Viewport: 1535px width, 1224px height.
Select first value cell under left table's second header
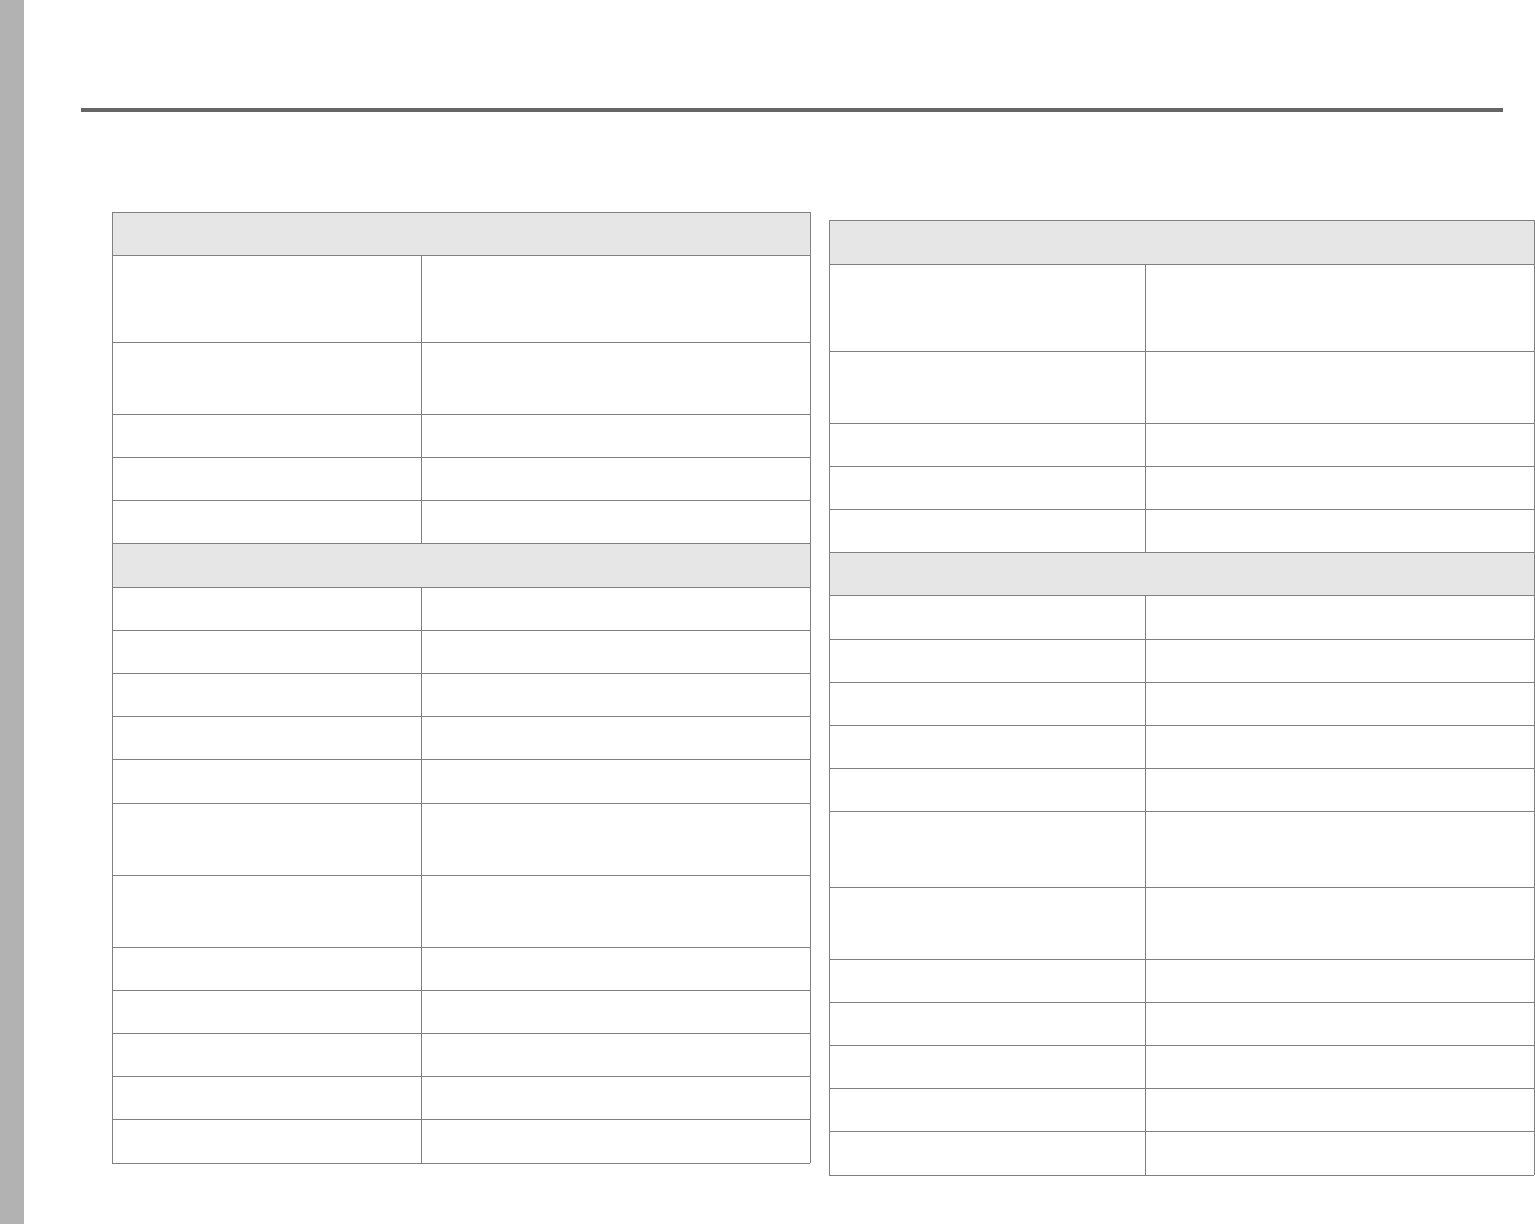pyautogui.click(x=616, y=608)
